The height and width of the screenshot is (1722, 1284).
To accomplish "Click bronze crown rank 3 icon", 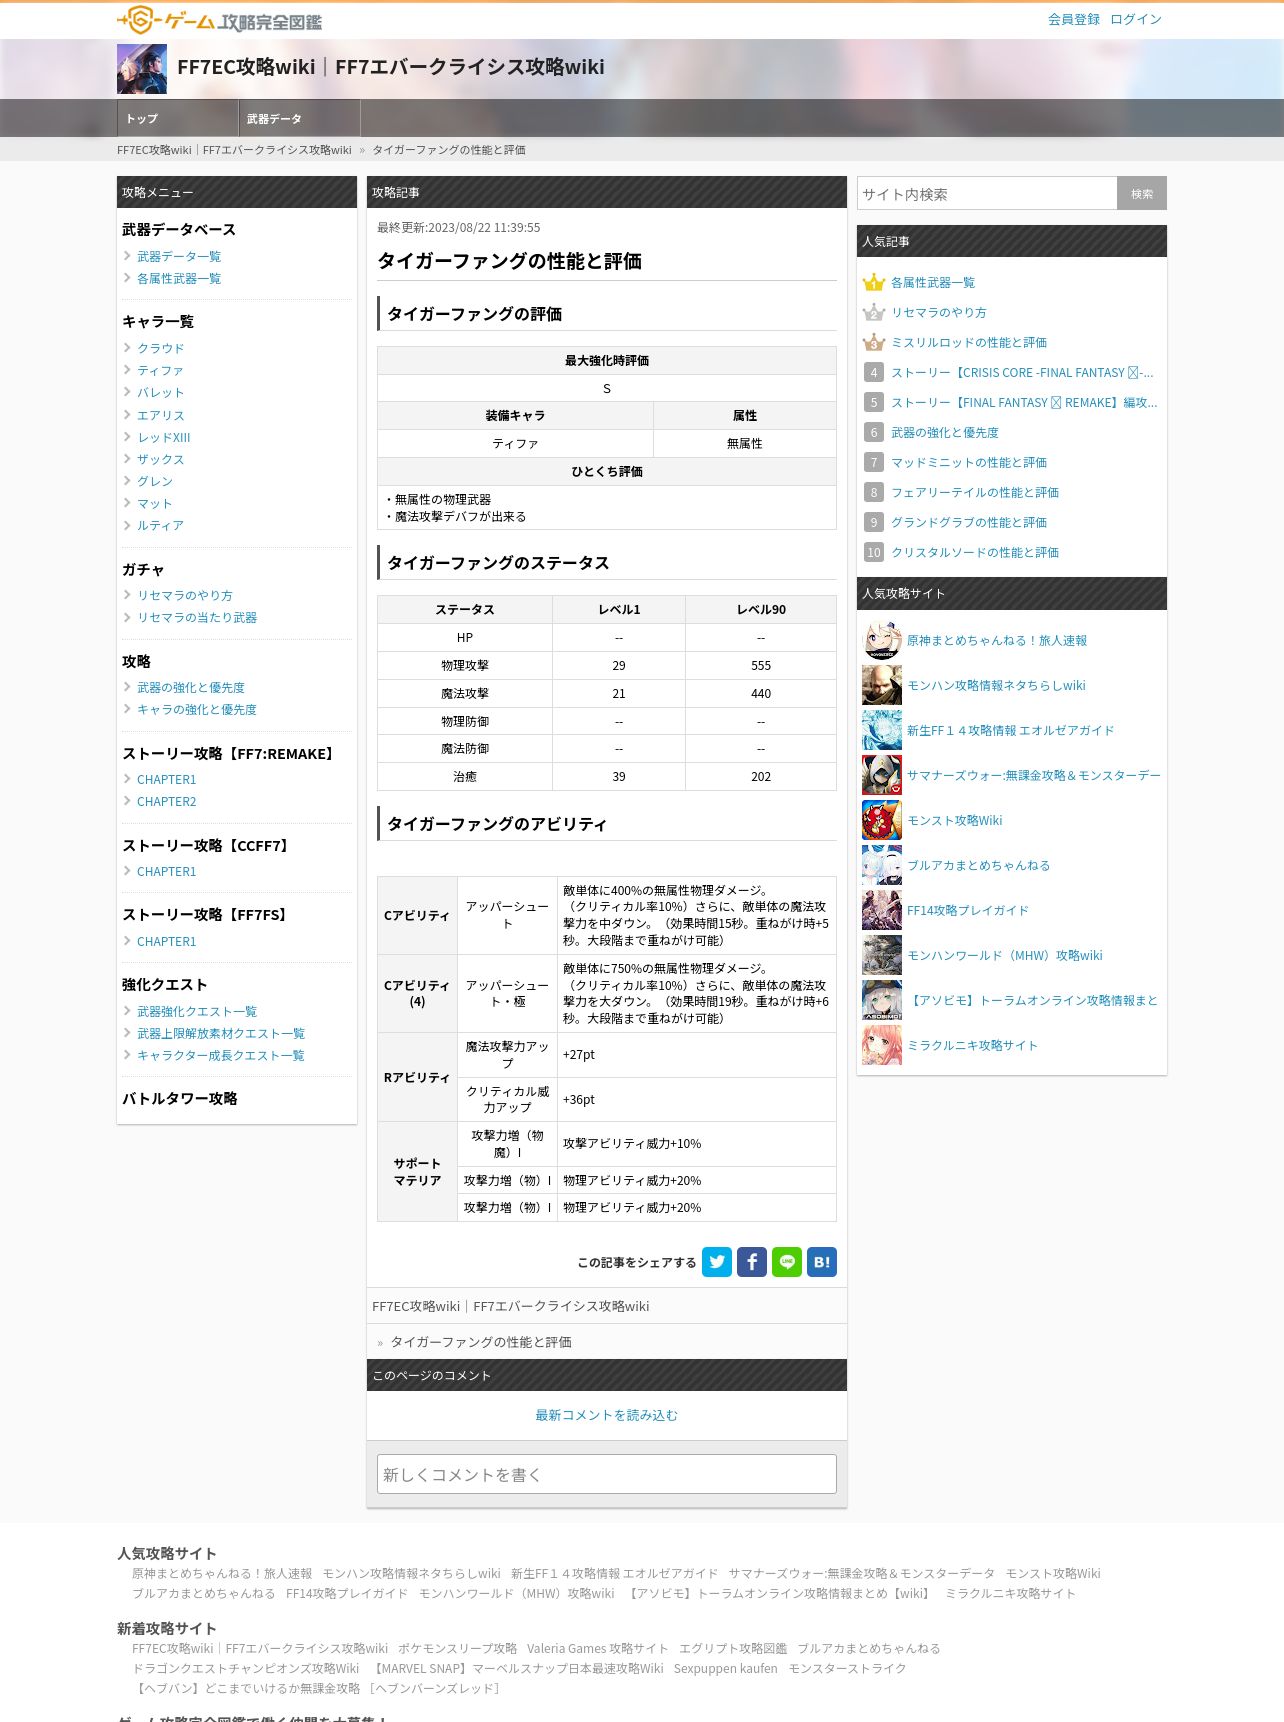I will (874, 342).
